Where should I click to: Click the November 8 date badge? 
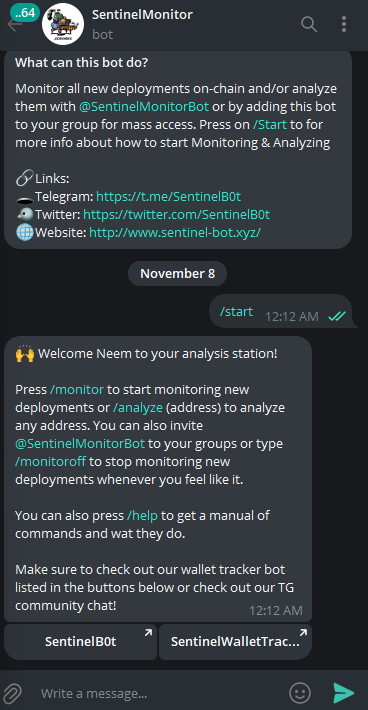(x=177, y=273)
